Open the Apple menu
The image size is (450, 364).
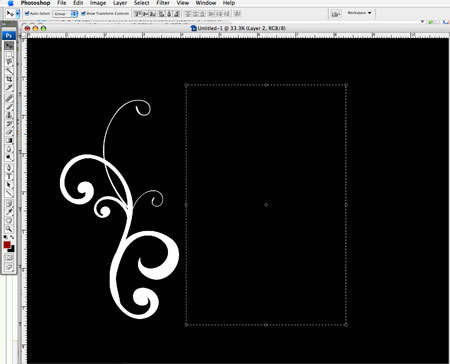tap(11, 3)
